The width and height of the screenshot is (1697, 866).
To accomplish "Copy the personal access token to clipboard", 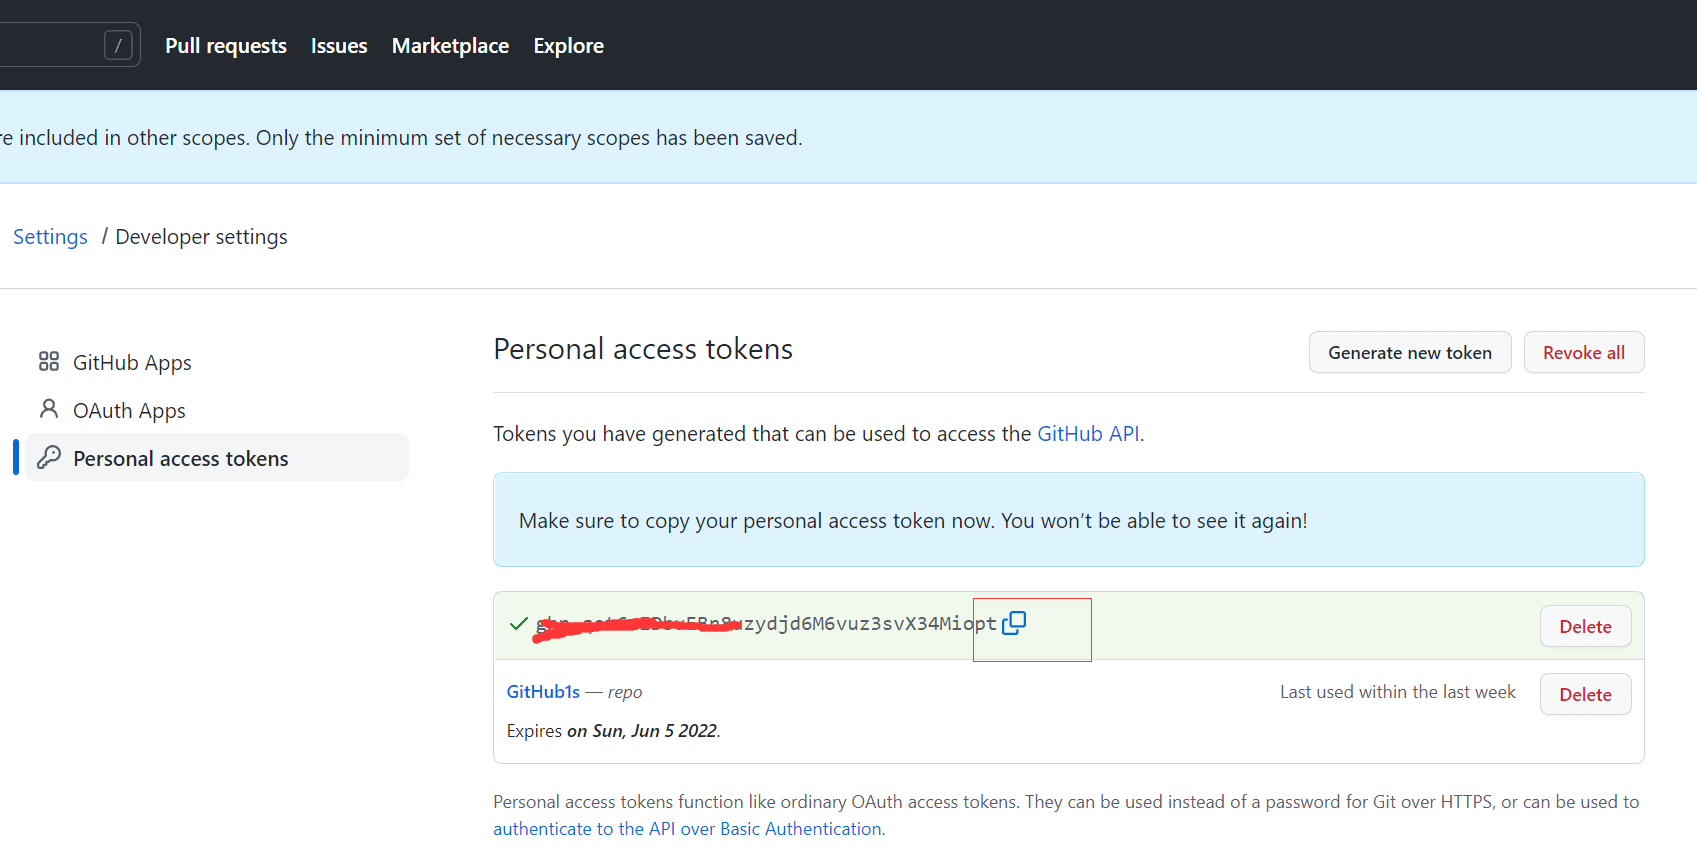I will click(1014, 623).
